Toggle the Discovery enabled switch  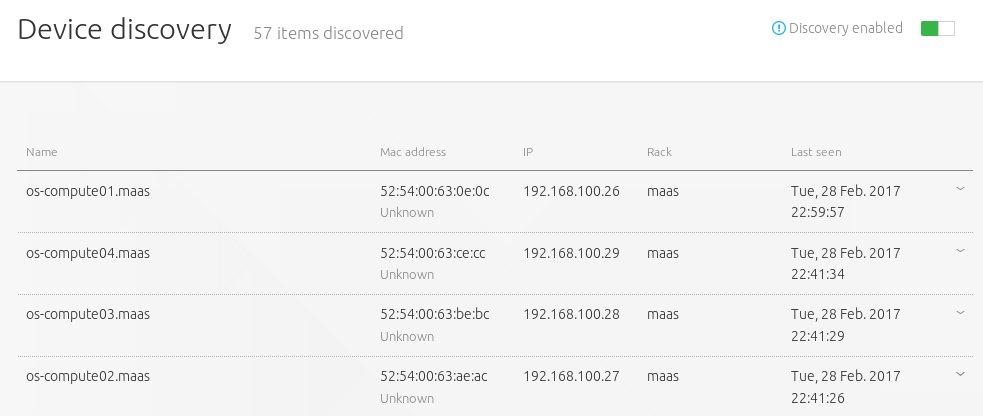[937, 29]
